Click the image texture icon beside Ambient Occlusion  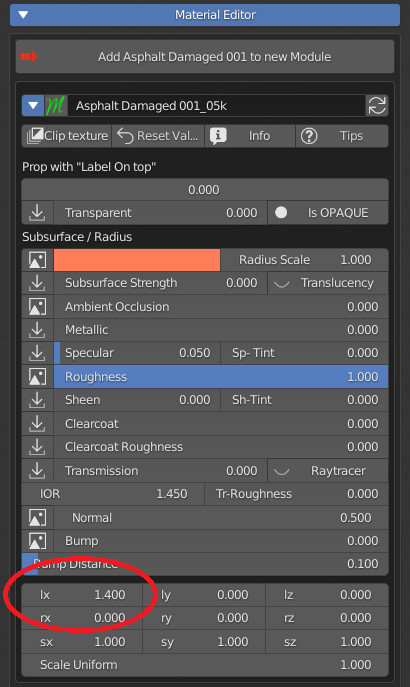click(x=37, y=307)
